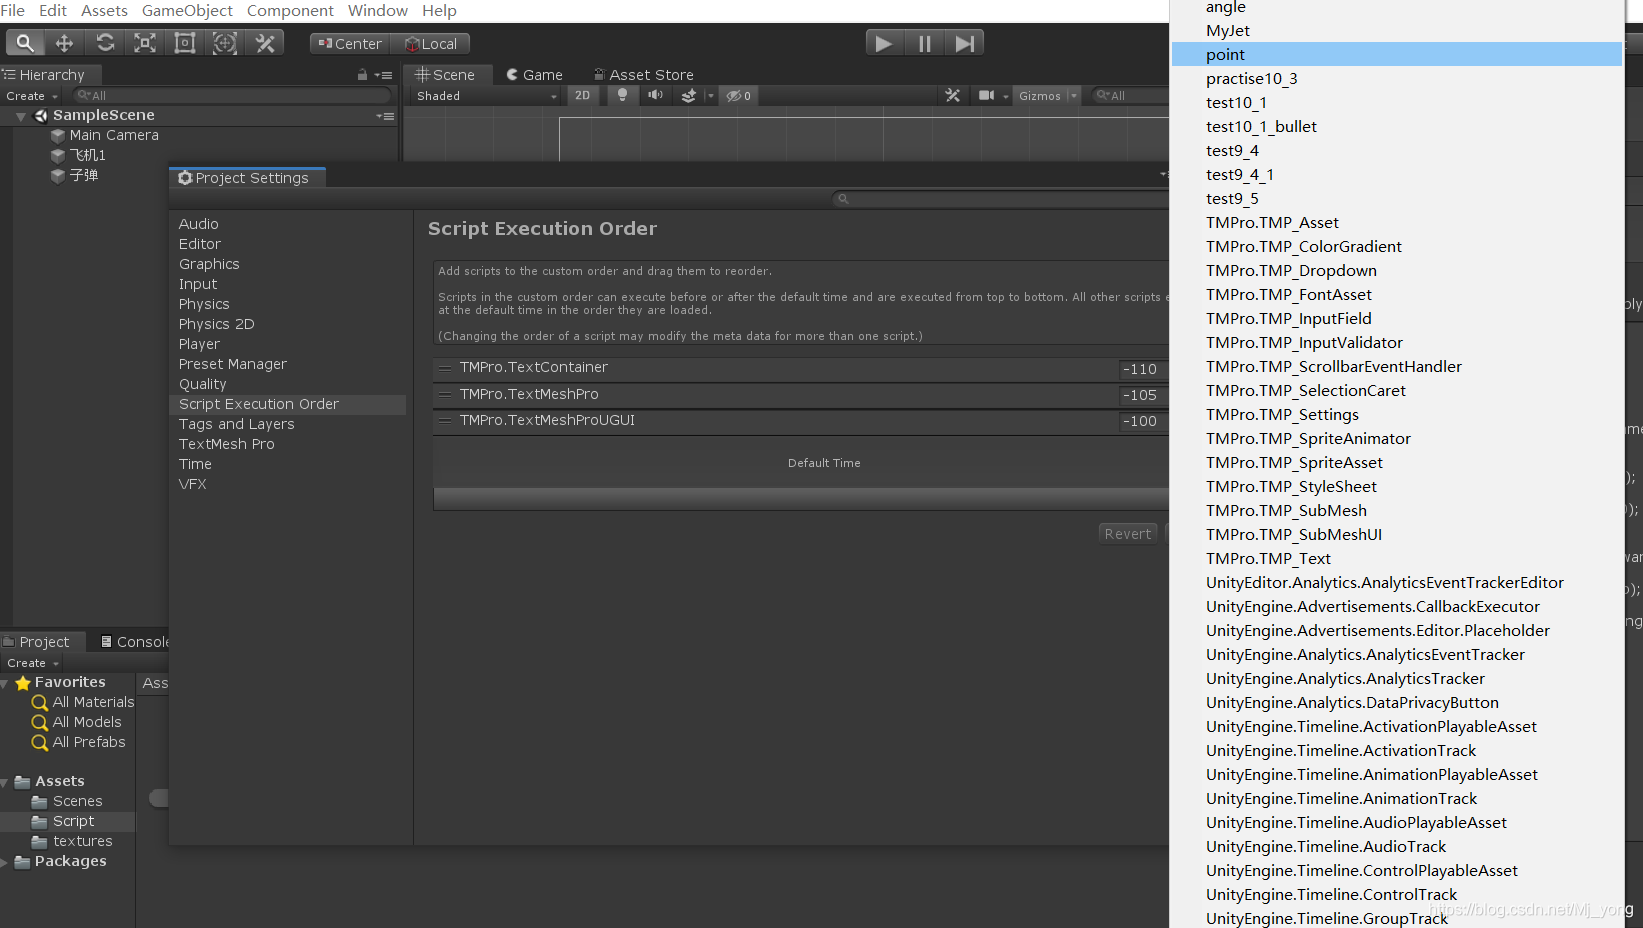Open Shaded draw mode dropdown
The width and height of the screenshot is (1643, 928).
coord(486,96)
